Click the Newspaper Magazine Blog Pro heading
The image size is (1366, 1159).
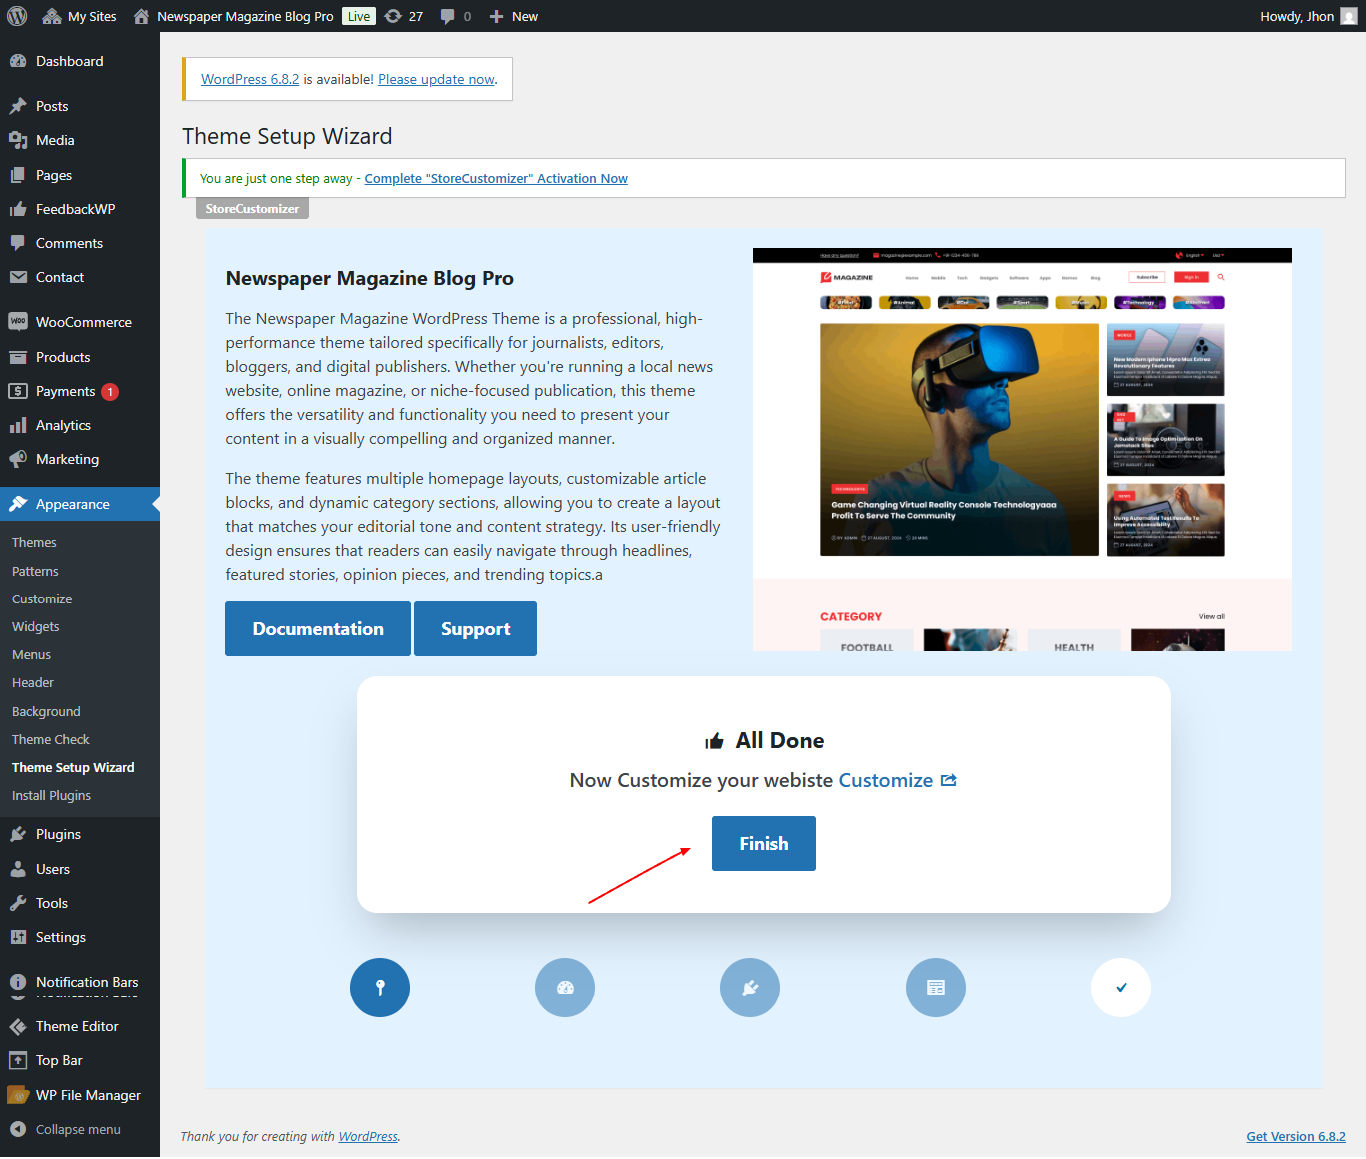point(370,278)
